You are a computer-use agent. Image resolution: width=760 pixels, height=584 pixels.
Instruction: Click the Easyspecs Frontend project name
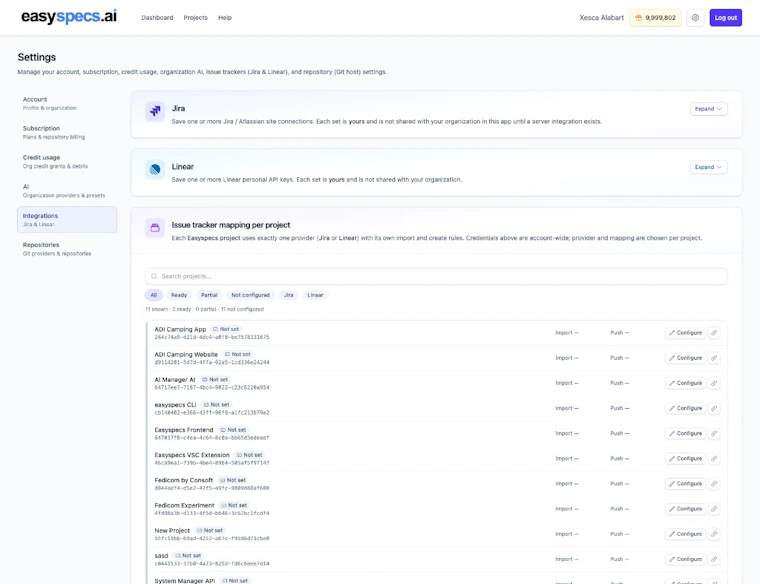click(x=184, y=430)
